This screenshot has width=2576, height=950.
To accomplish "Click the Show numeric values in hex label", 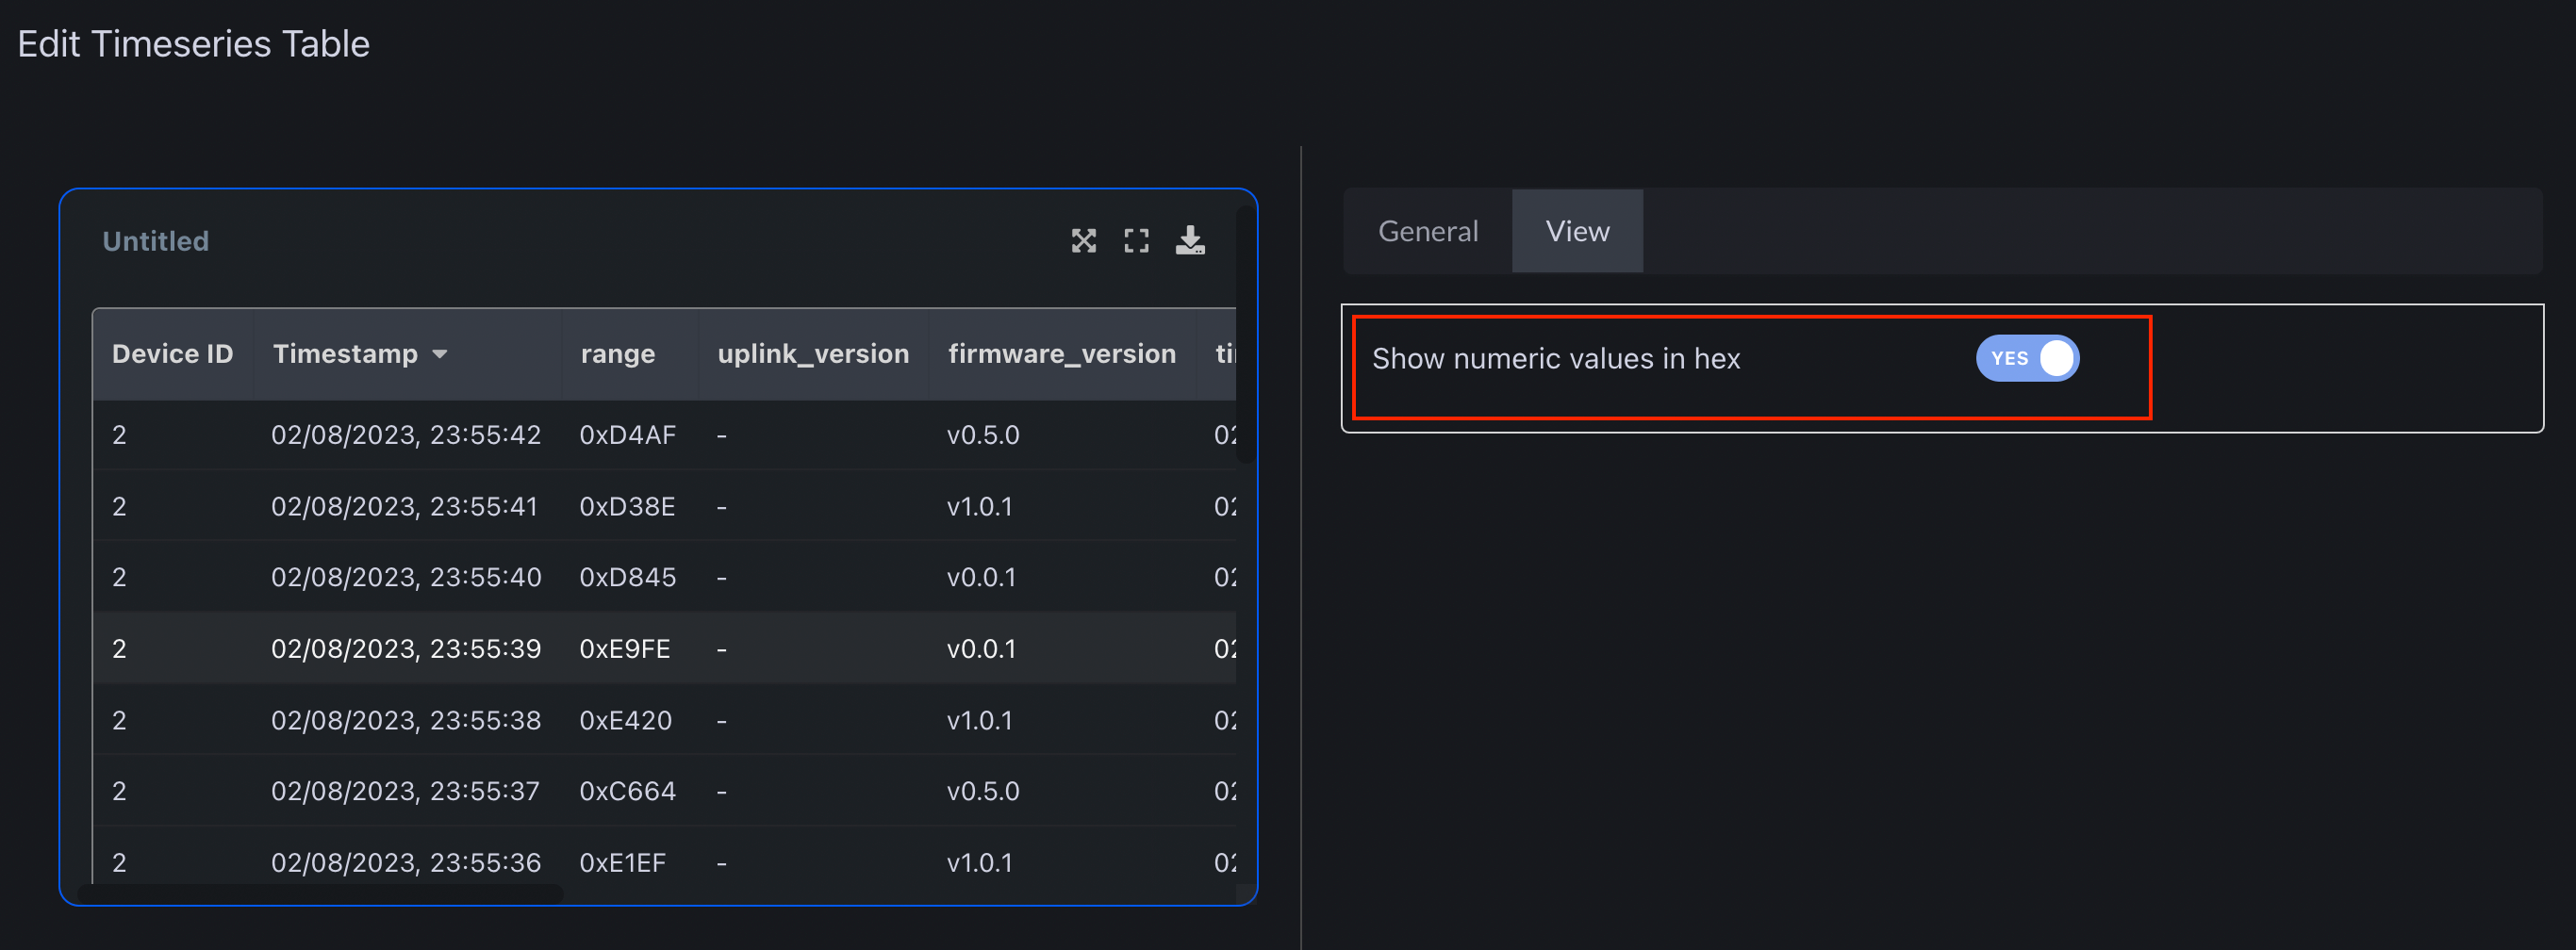I will (1555, 358).
